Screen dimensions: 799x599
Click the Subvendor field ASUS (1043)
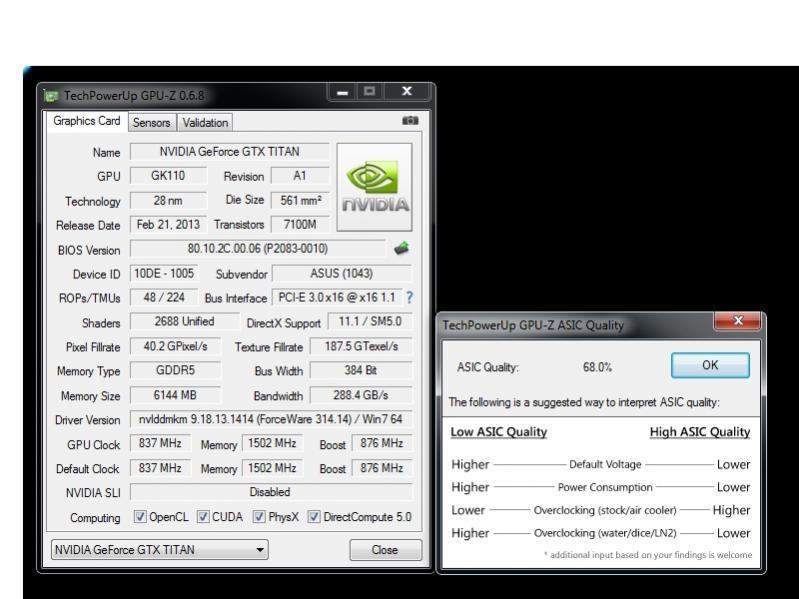[341, 274]
